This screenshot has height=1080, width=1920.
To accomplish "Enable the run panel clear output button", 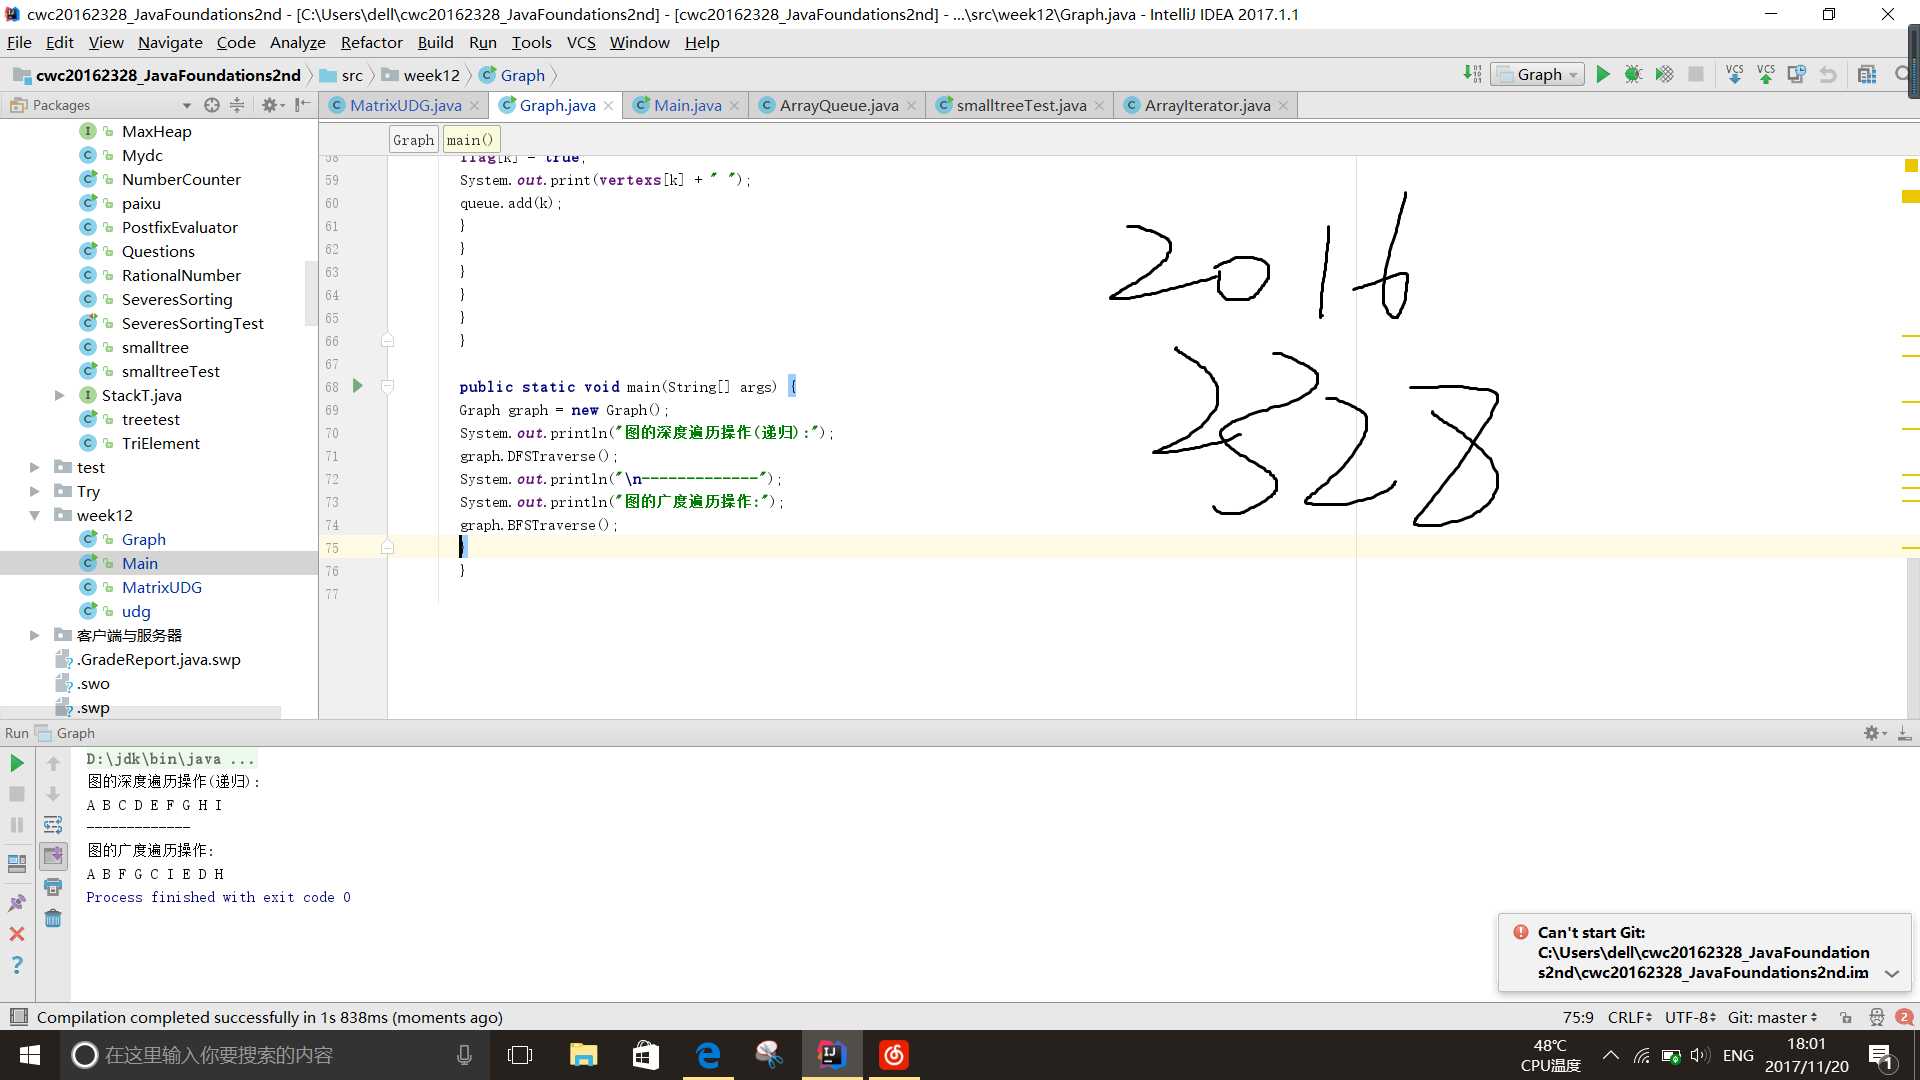I will (x=53, y=918).
